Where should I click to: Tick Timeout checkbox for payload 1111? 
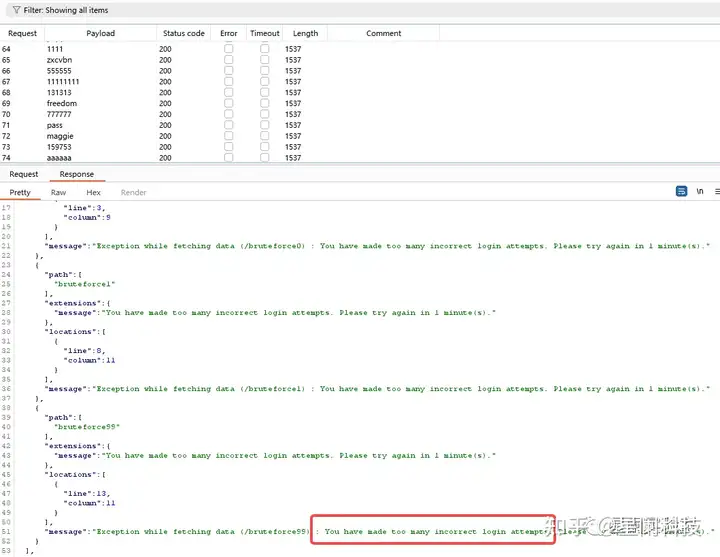coord(264,49)
